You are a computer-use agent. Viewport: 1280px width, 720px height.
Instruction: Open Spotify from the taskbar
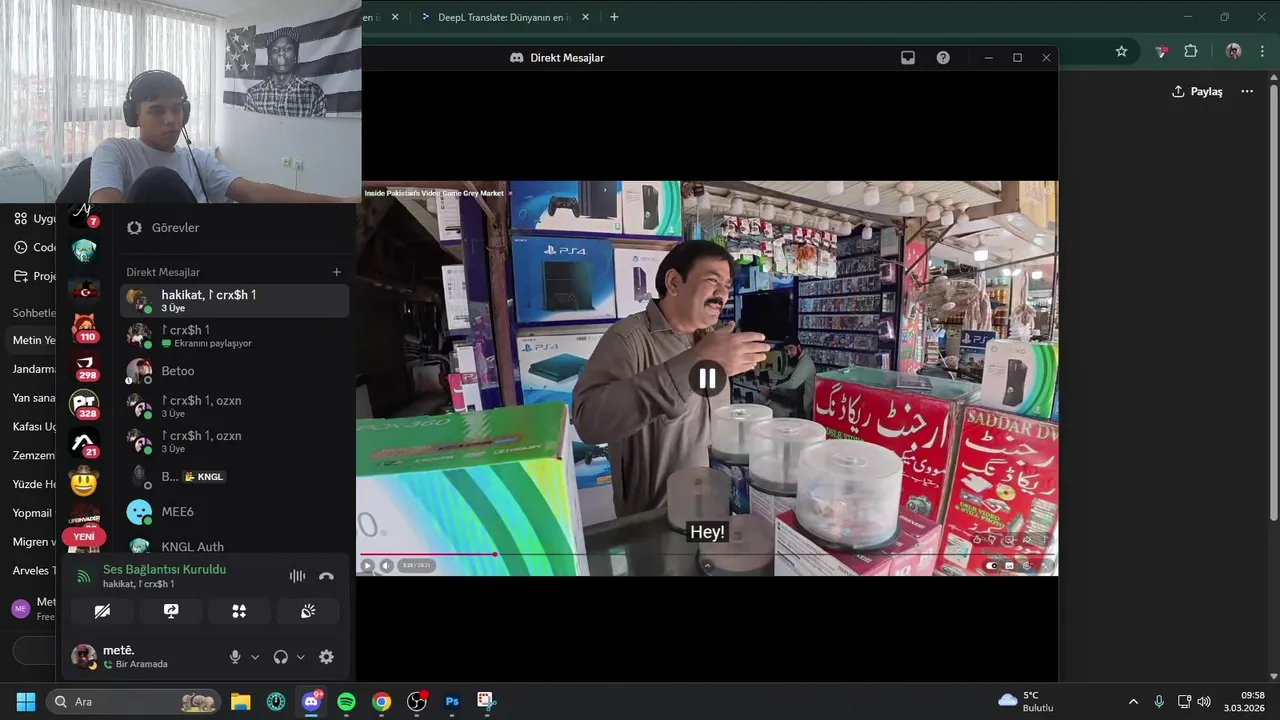point(346,701)
